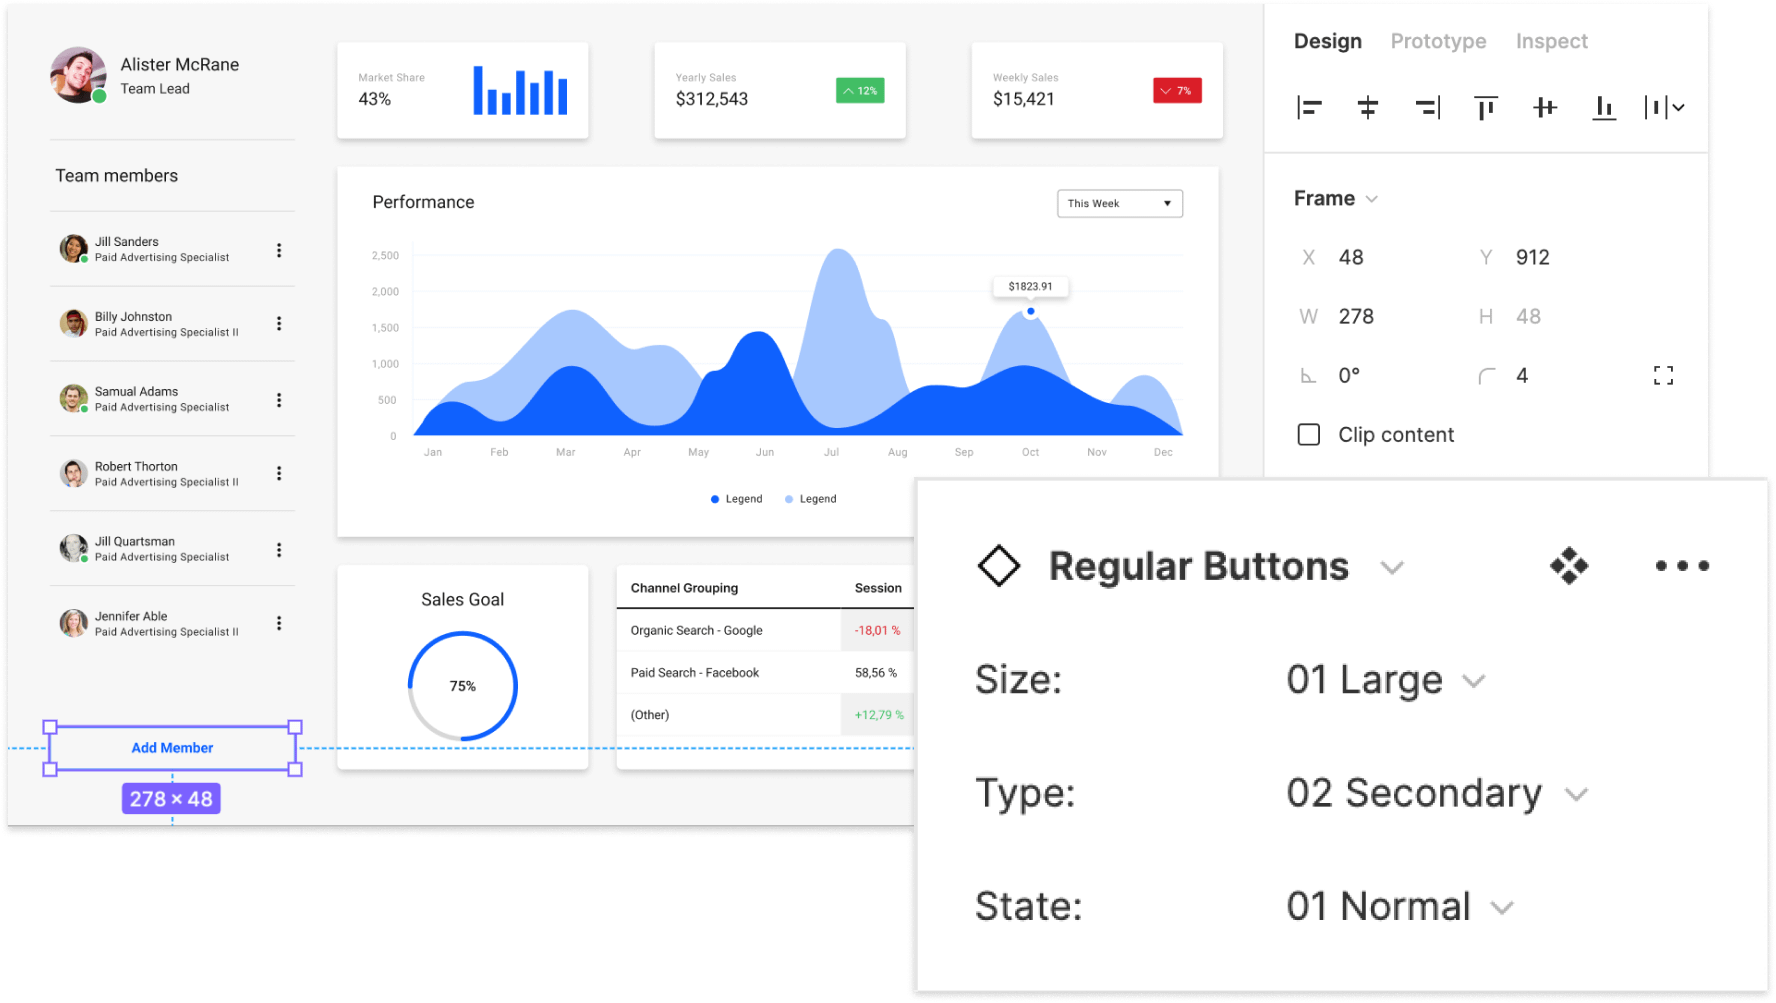Click the corner radius value 4
The image size is (1776, 1003).
(1522, 376)
